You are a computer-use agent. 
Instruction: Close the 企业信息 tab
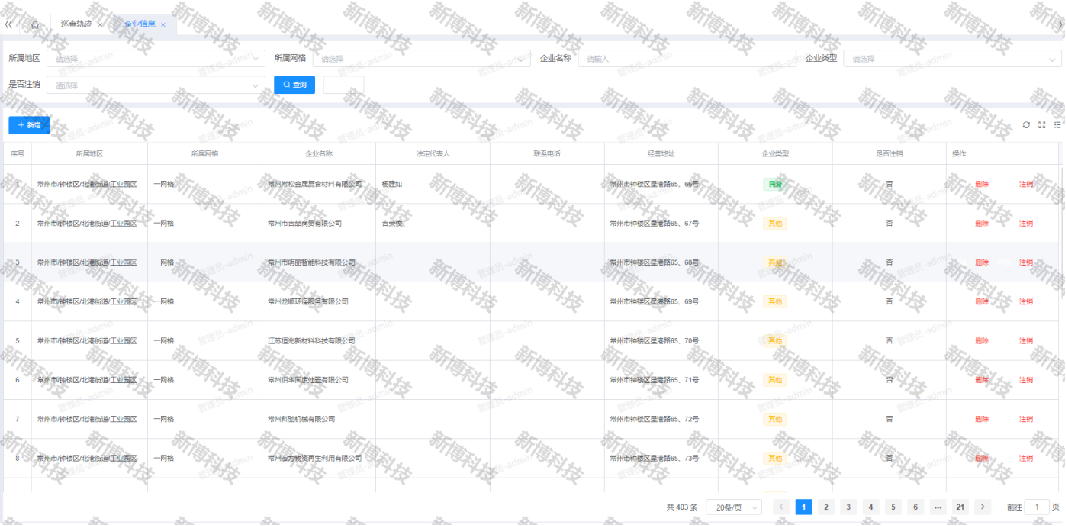tap(163, 24)
